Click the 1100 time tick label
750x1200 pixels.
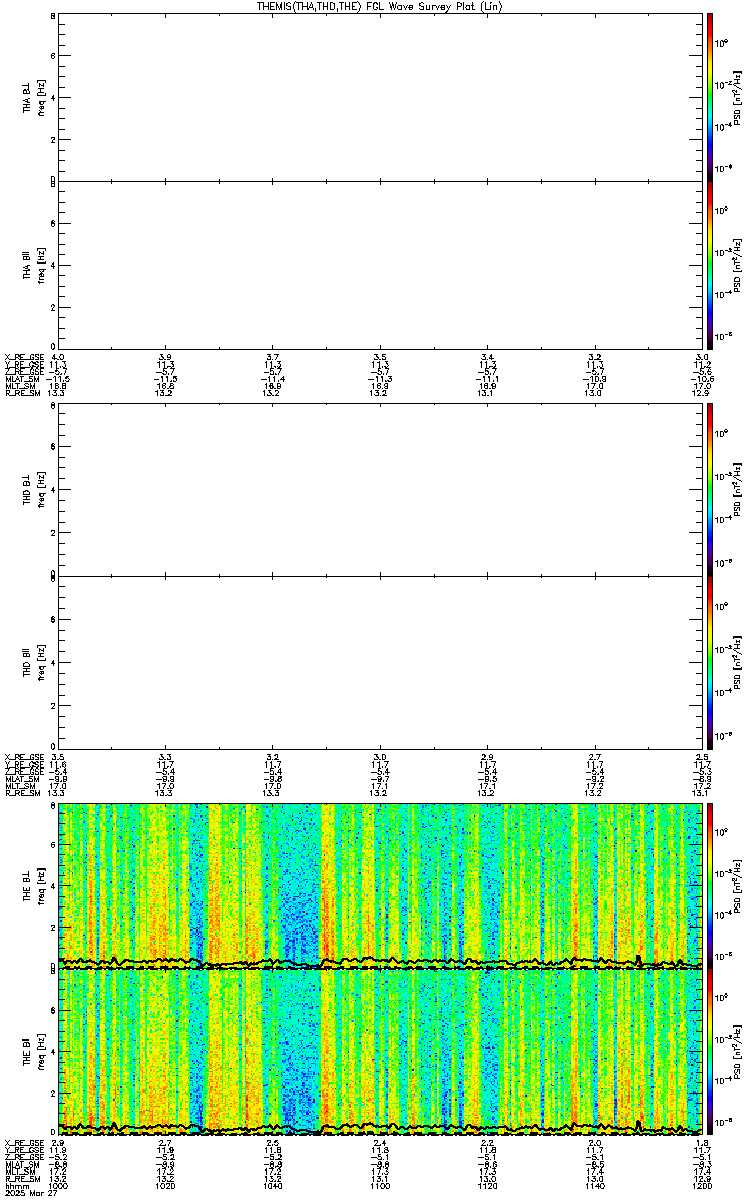tap(380, 1187)
